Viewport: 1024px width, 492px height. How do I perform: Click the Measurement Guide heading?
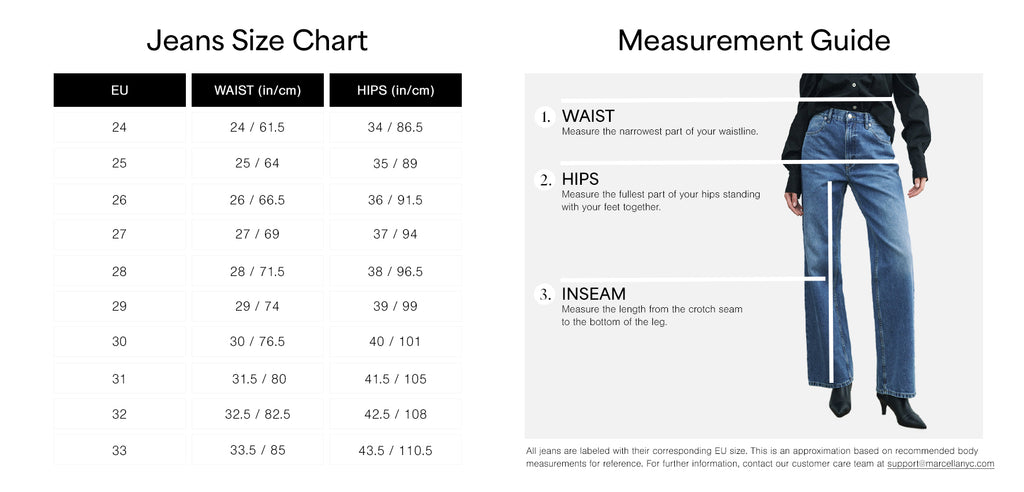tap(753, 40)
